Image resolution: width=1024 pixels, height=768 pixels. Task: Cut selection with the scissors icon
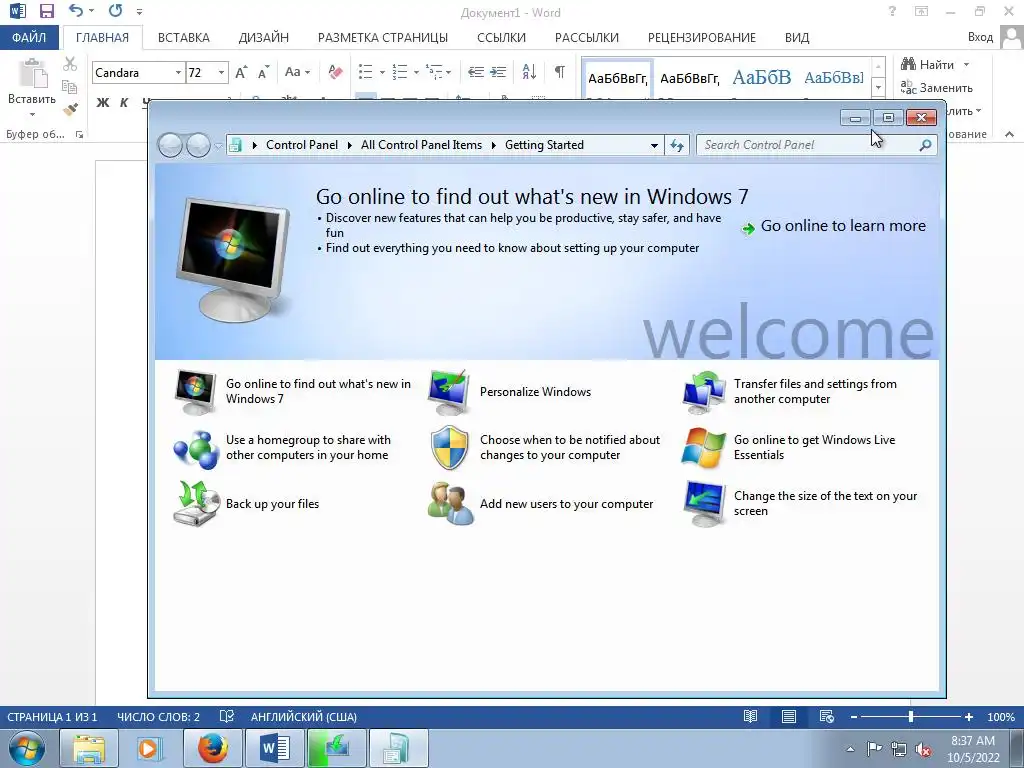click(x=70, y=64)
